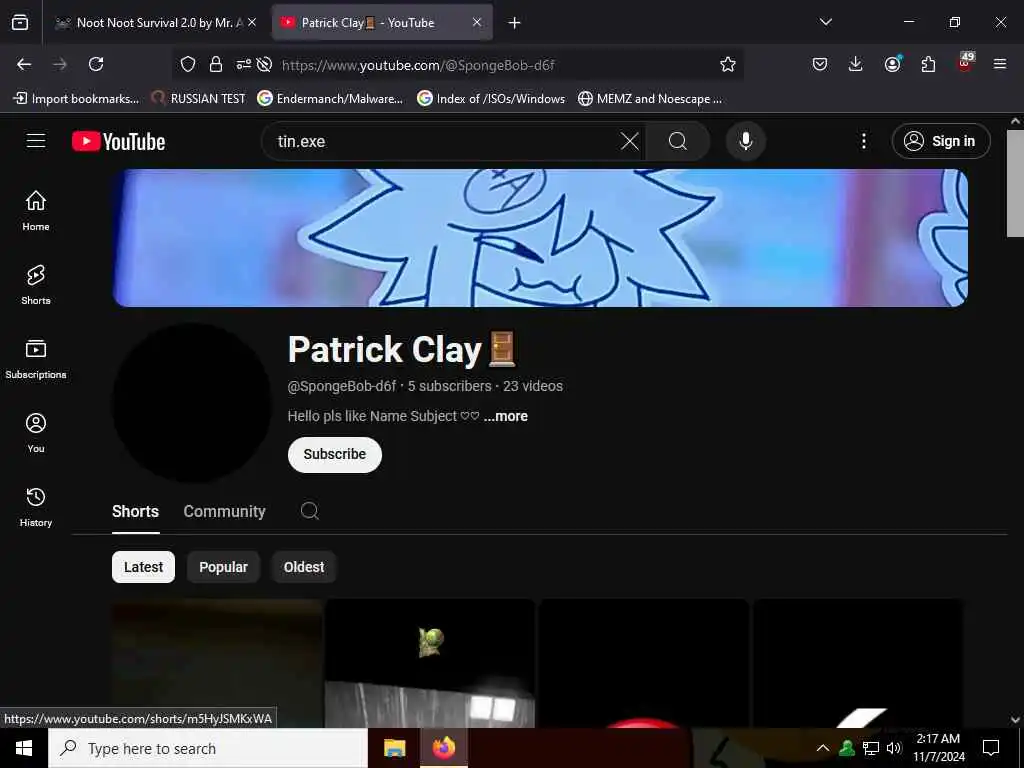Click the channel banner image

point(540,238)
